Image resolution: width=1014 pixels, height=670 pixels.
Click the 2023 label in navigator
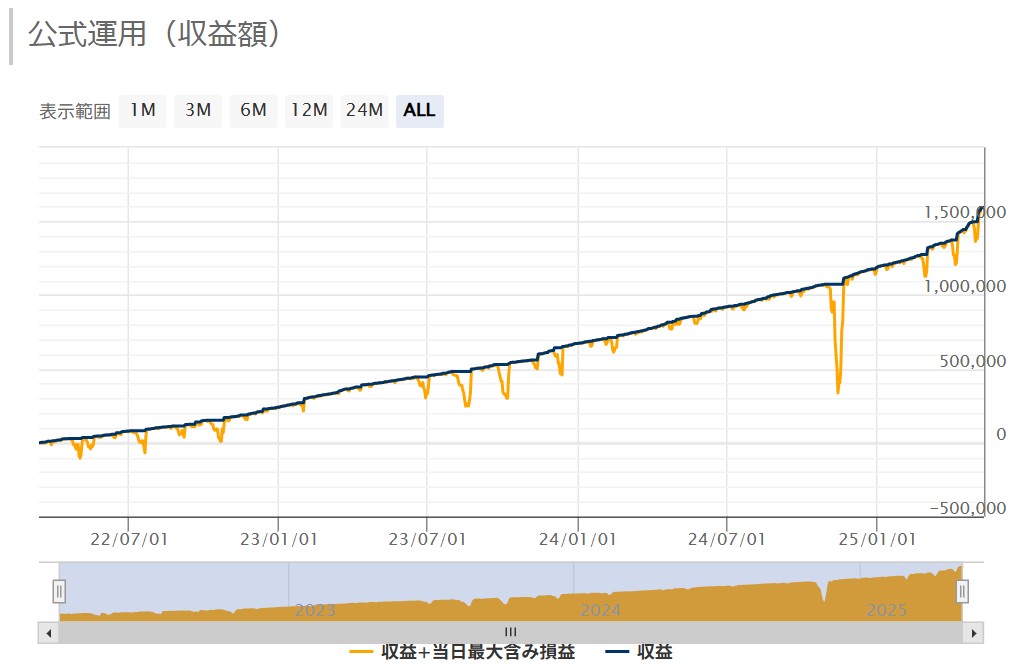[315, 610]
